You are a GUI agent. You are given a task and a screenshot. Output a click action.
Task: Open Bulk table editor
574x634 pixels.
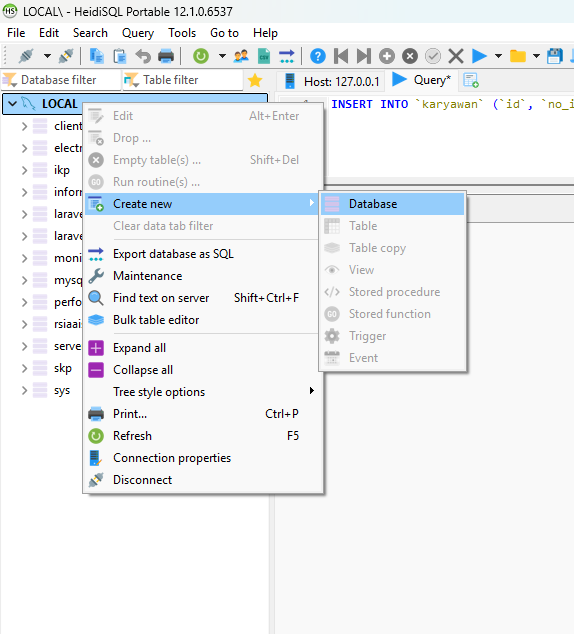[202, 320]
